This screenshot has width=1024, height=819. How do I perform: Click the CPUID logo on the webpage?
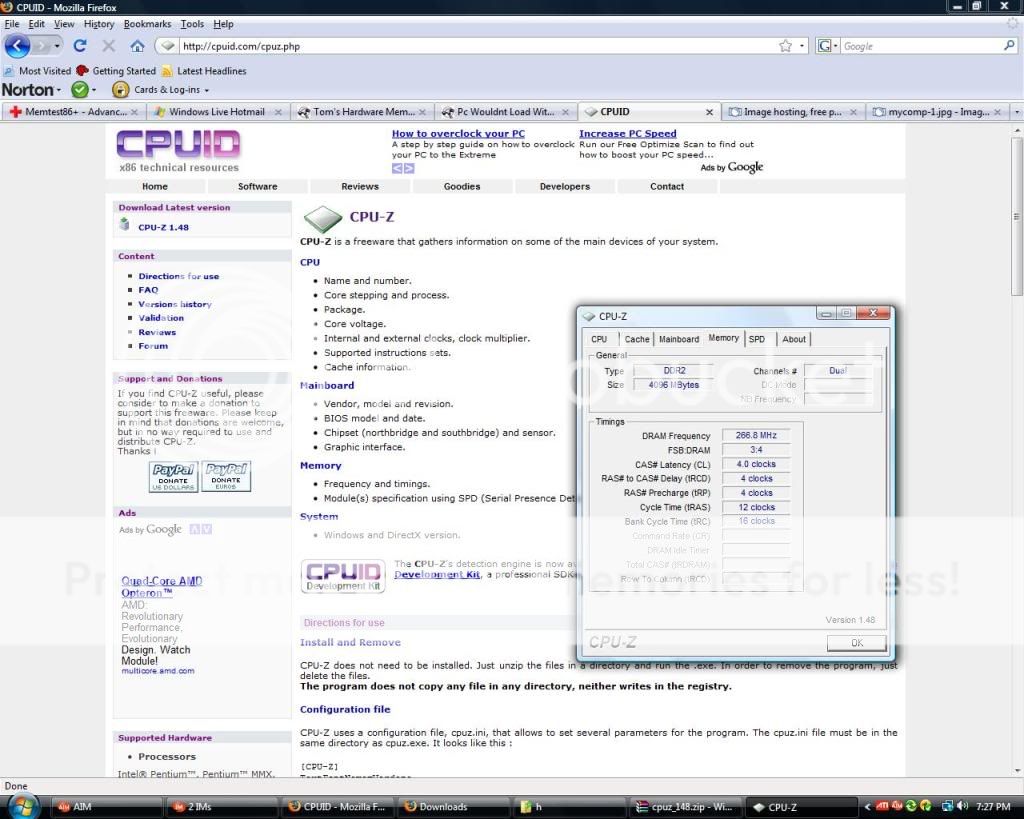pos(178,144)
